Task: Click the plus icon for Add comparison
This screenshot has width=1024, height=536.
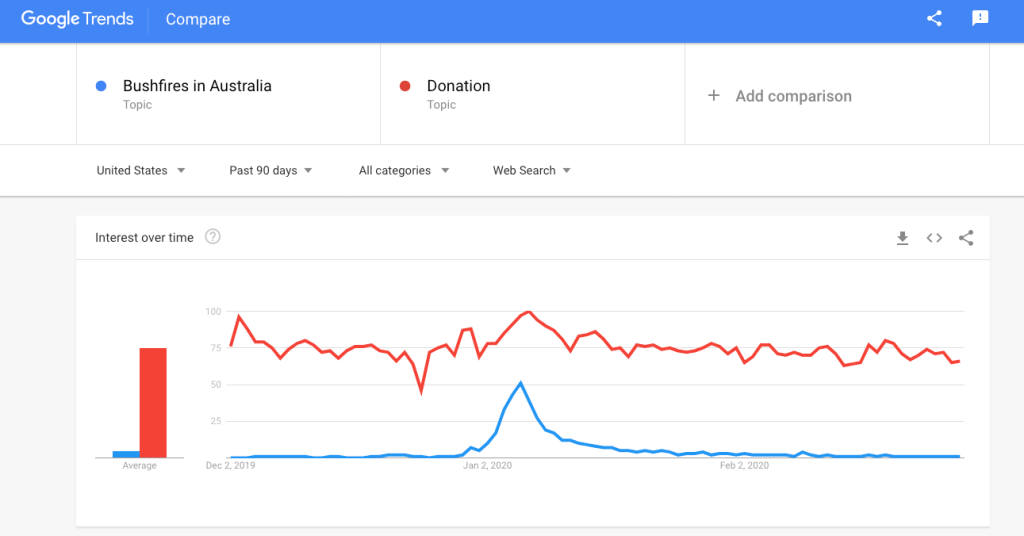Action: pos(714,96)
